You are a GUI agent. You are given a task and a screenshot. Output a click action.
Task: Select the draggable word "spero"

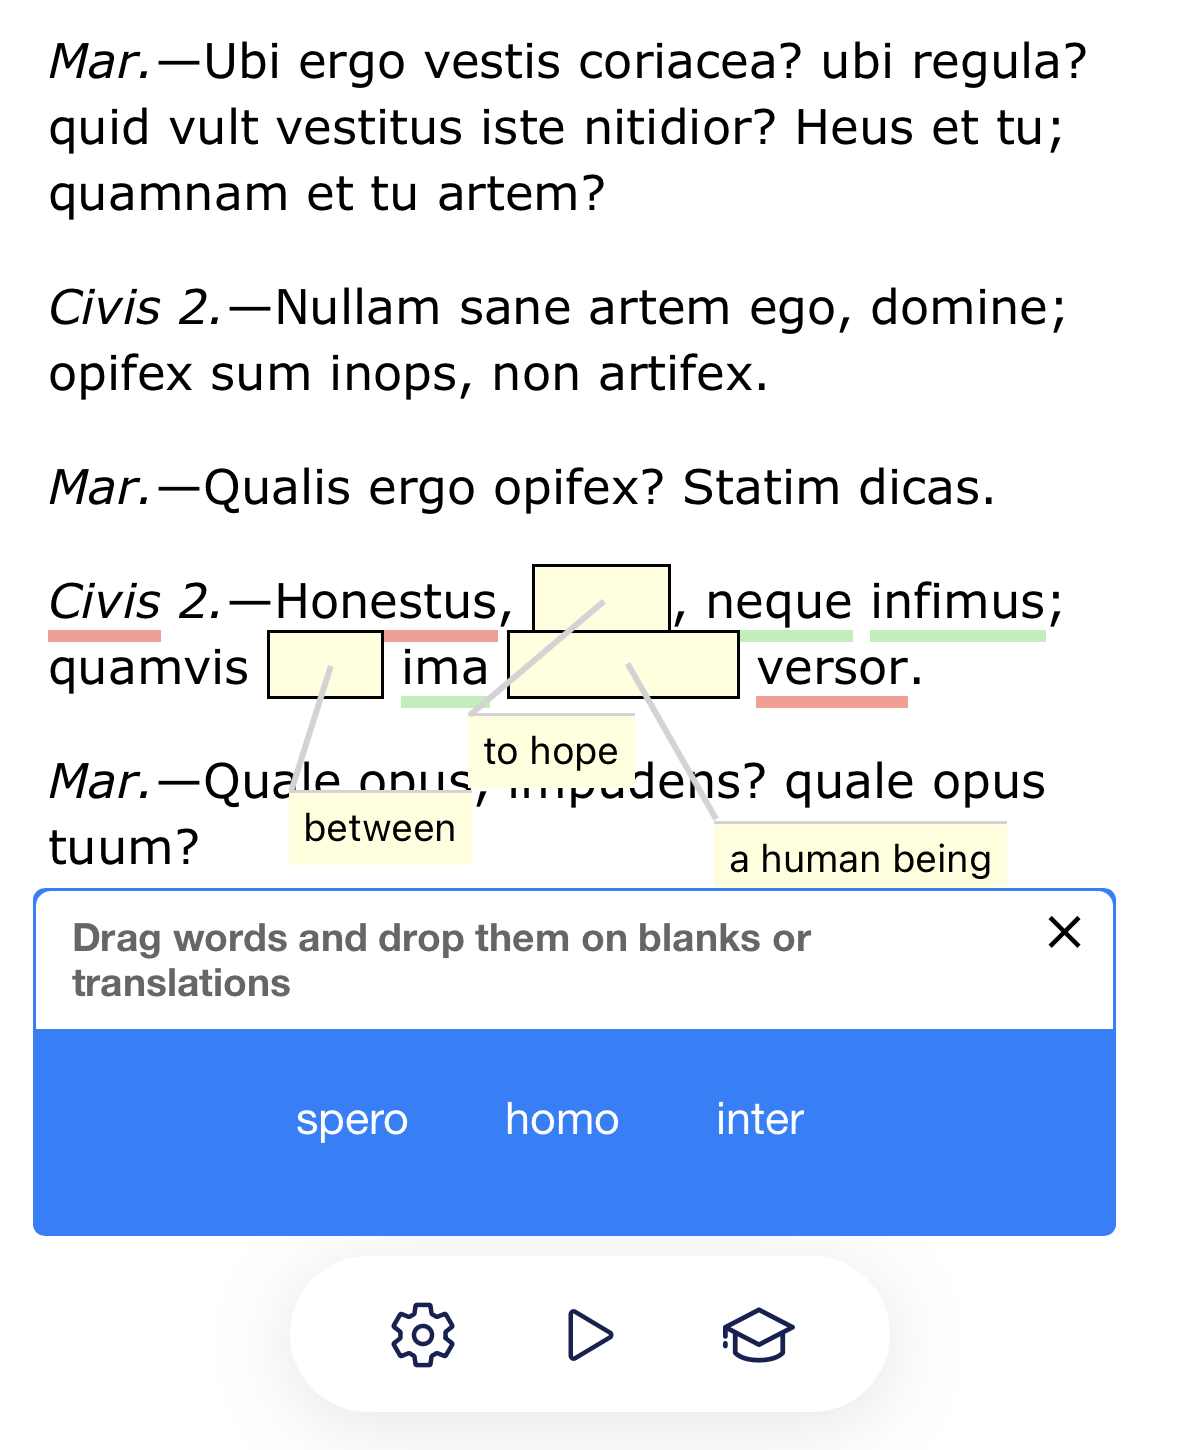point(352,1121)
